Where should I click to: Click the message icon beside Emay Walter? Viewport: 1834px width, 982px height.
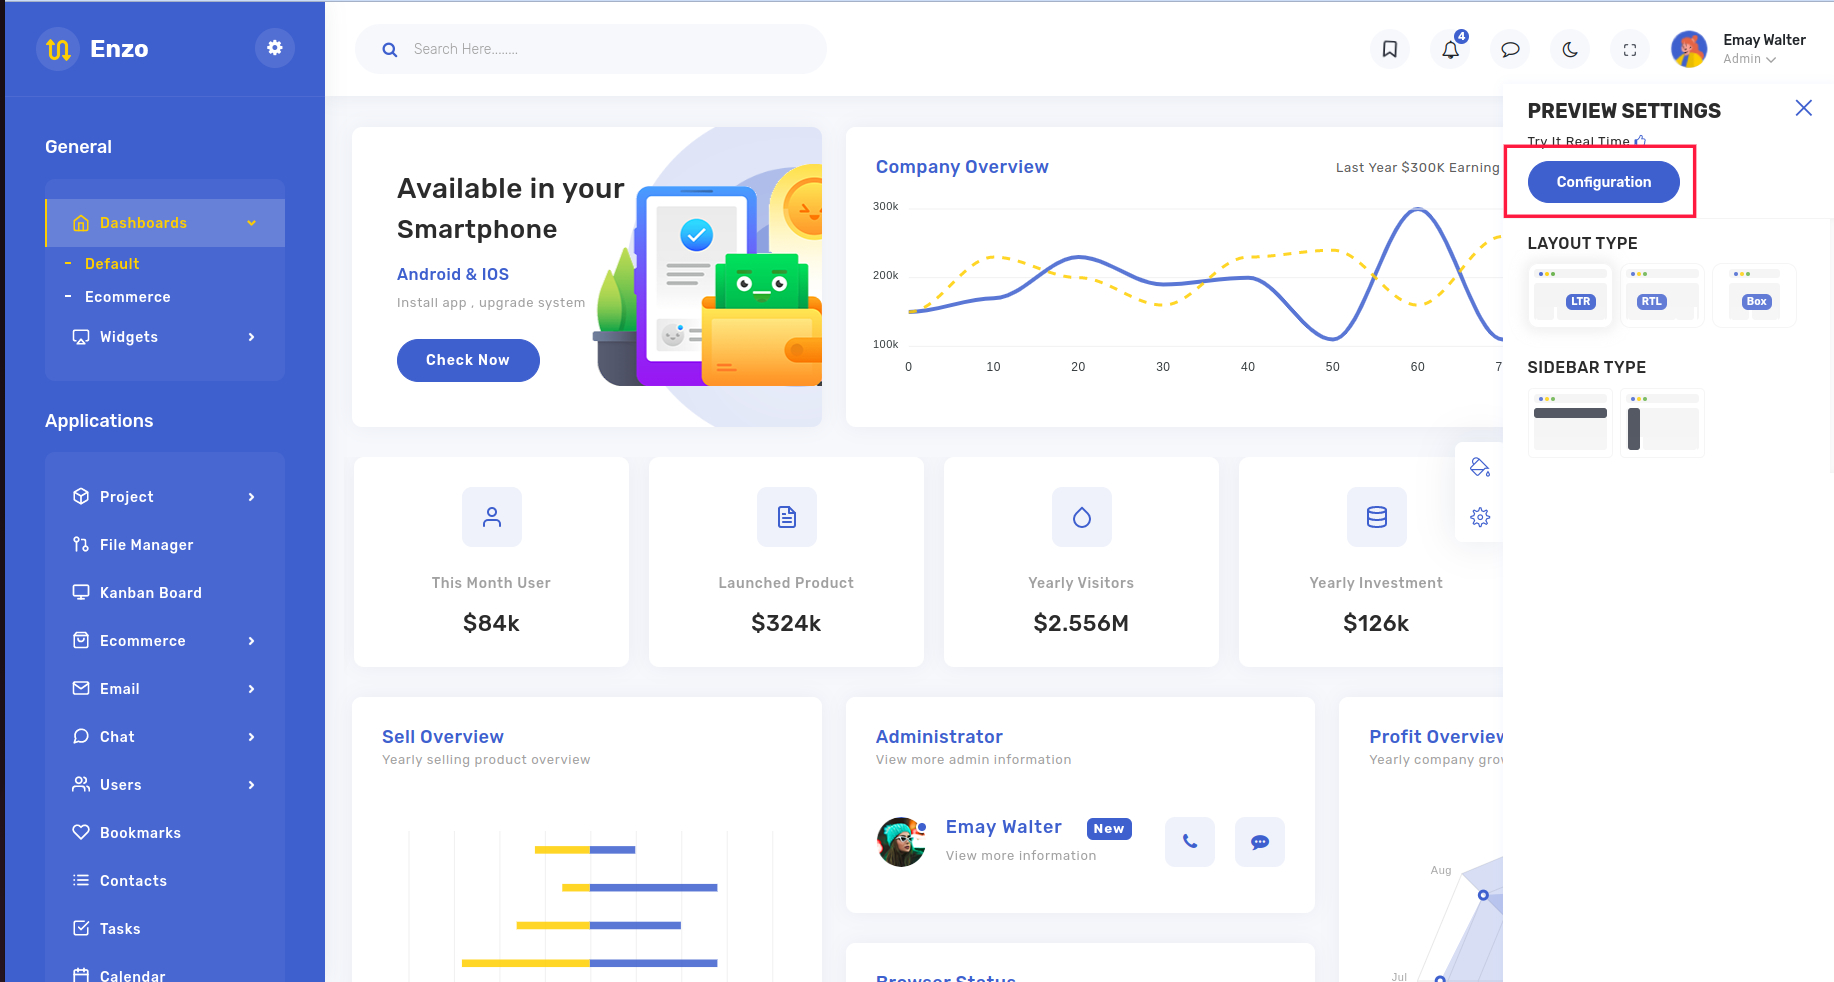[1260, 842]
